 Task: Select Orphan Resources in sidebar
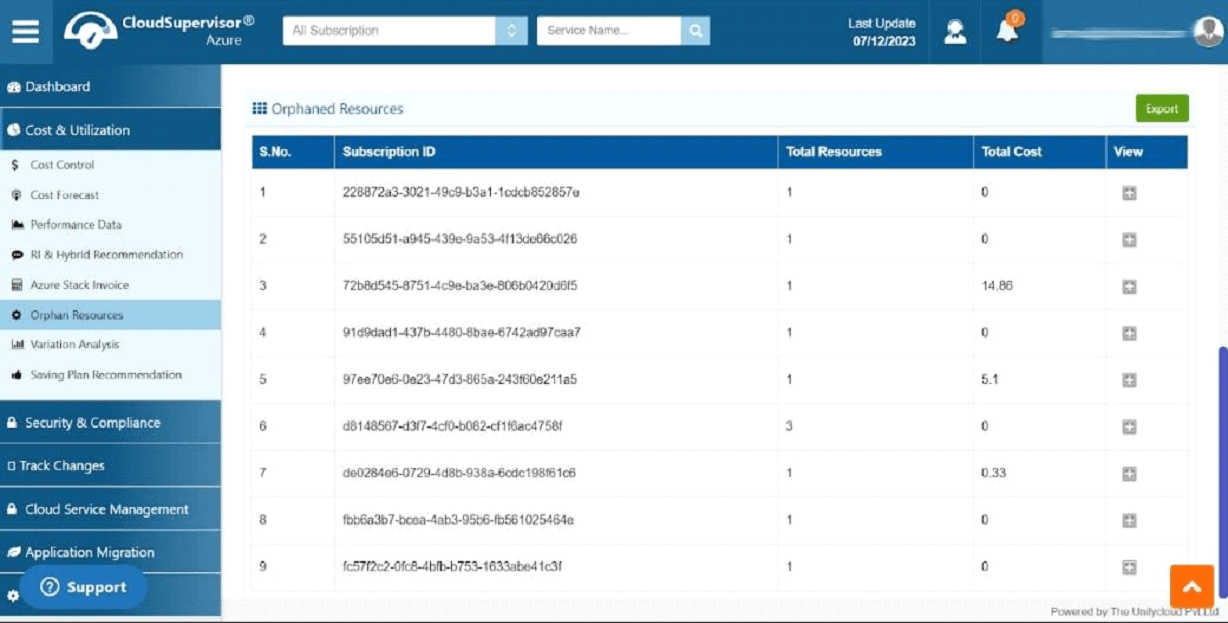(110, 315)
